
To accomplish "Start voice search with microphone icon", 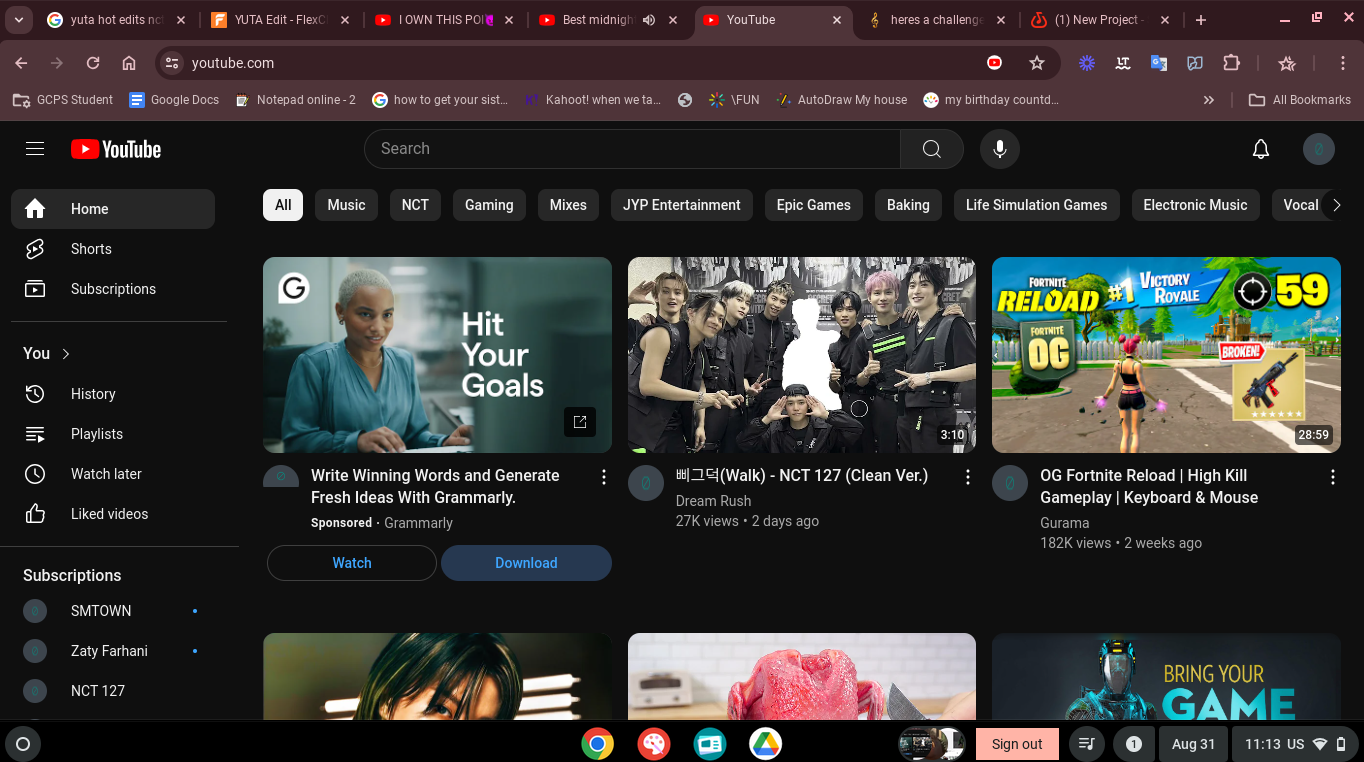I will pyautogui.click(x=999, y=149).
